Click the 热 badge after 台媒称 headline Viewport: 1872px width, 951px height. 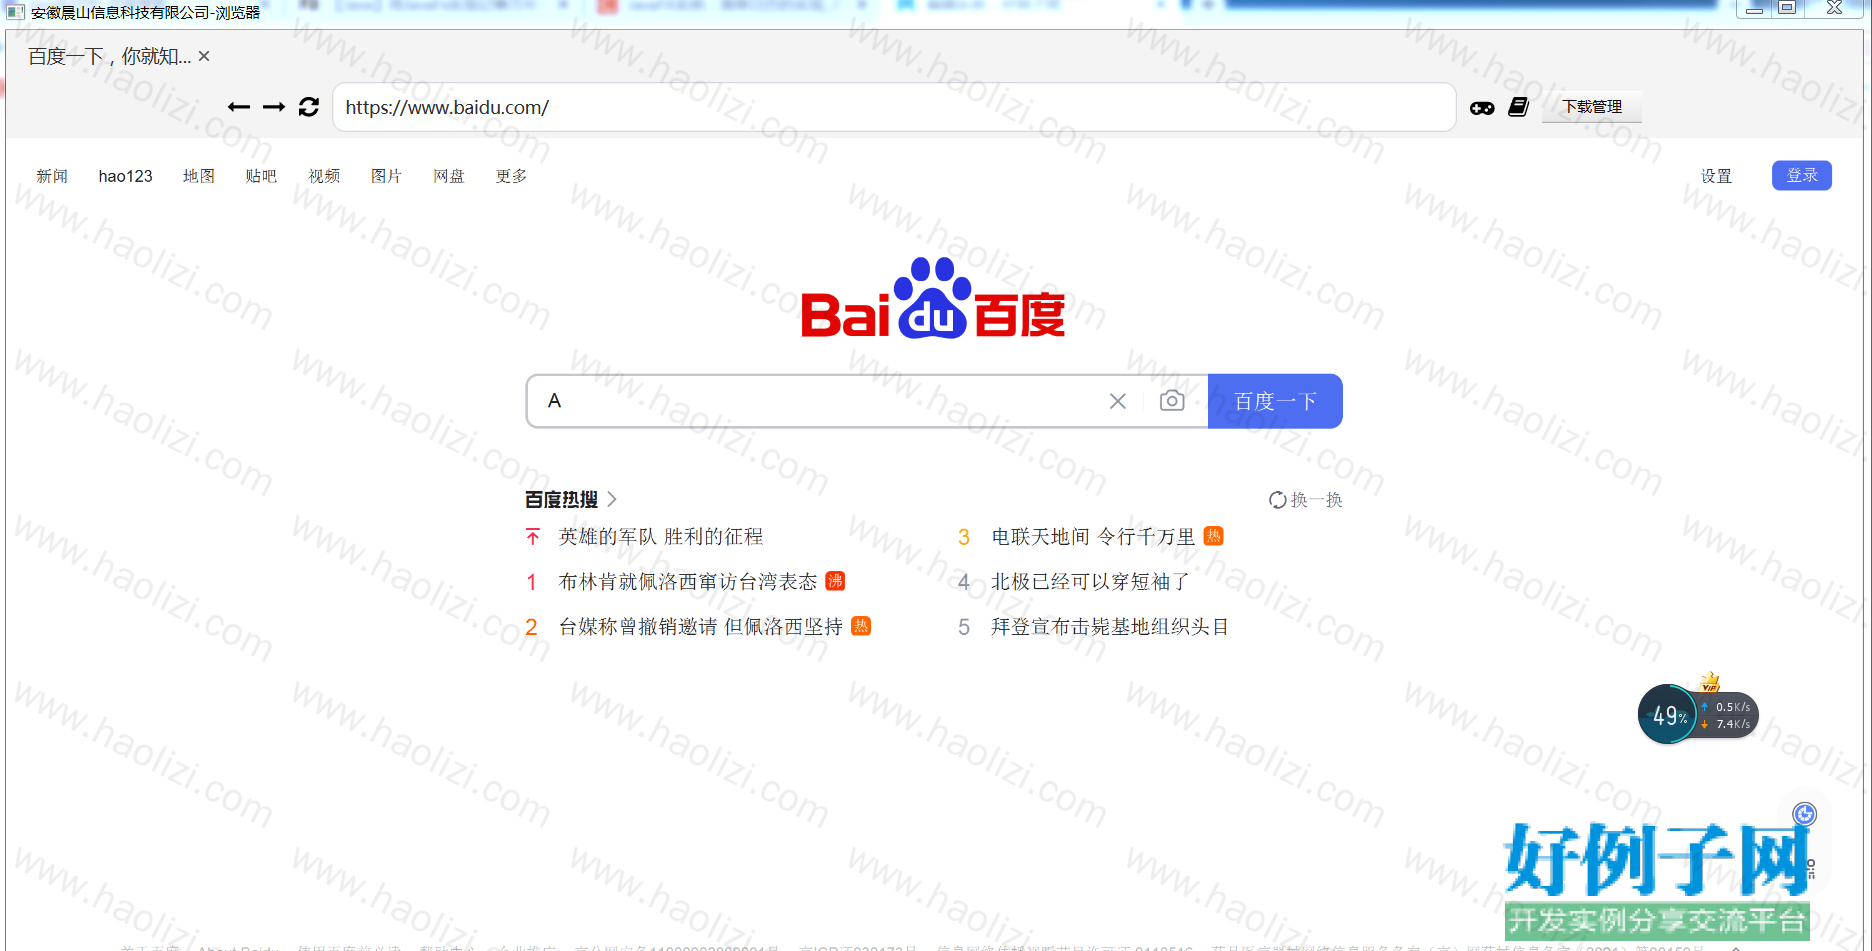[861, 626]
